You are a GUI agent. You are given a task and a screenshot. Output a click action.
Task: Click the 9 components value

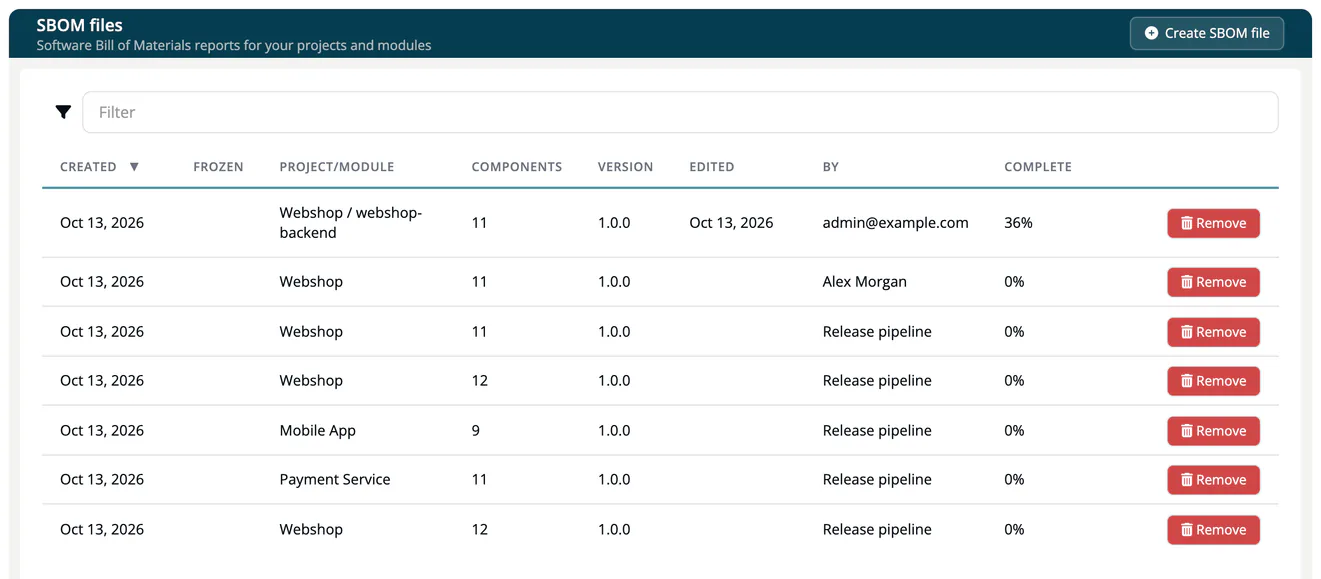(x=476, y=431)
